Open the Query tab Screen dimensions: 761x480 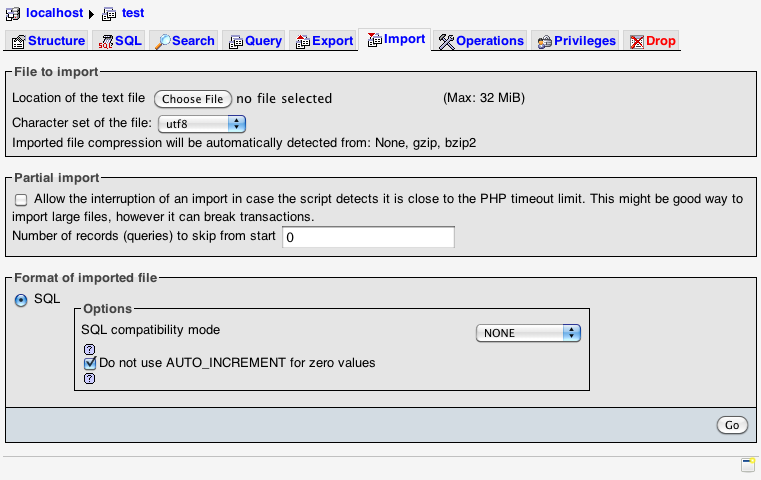(x=255, y=41)
